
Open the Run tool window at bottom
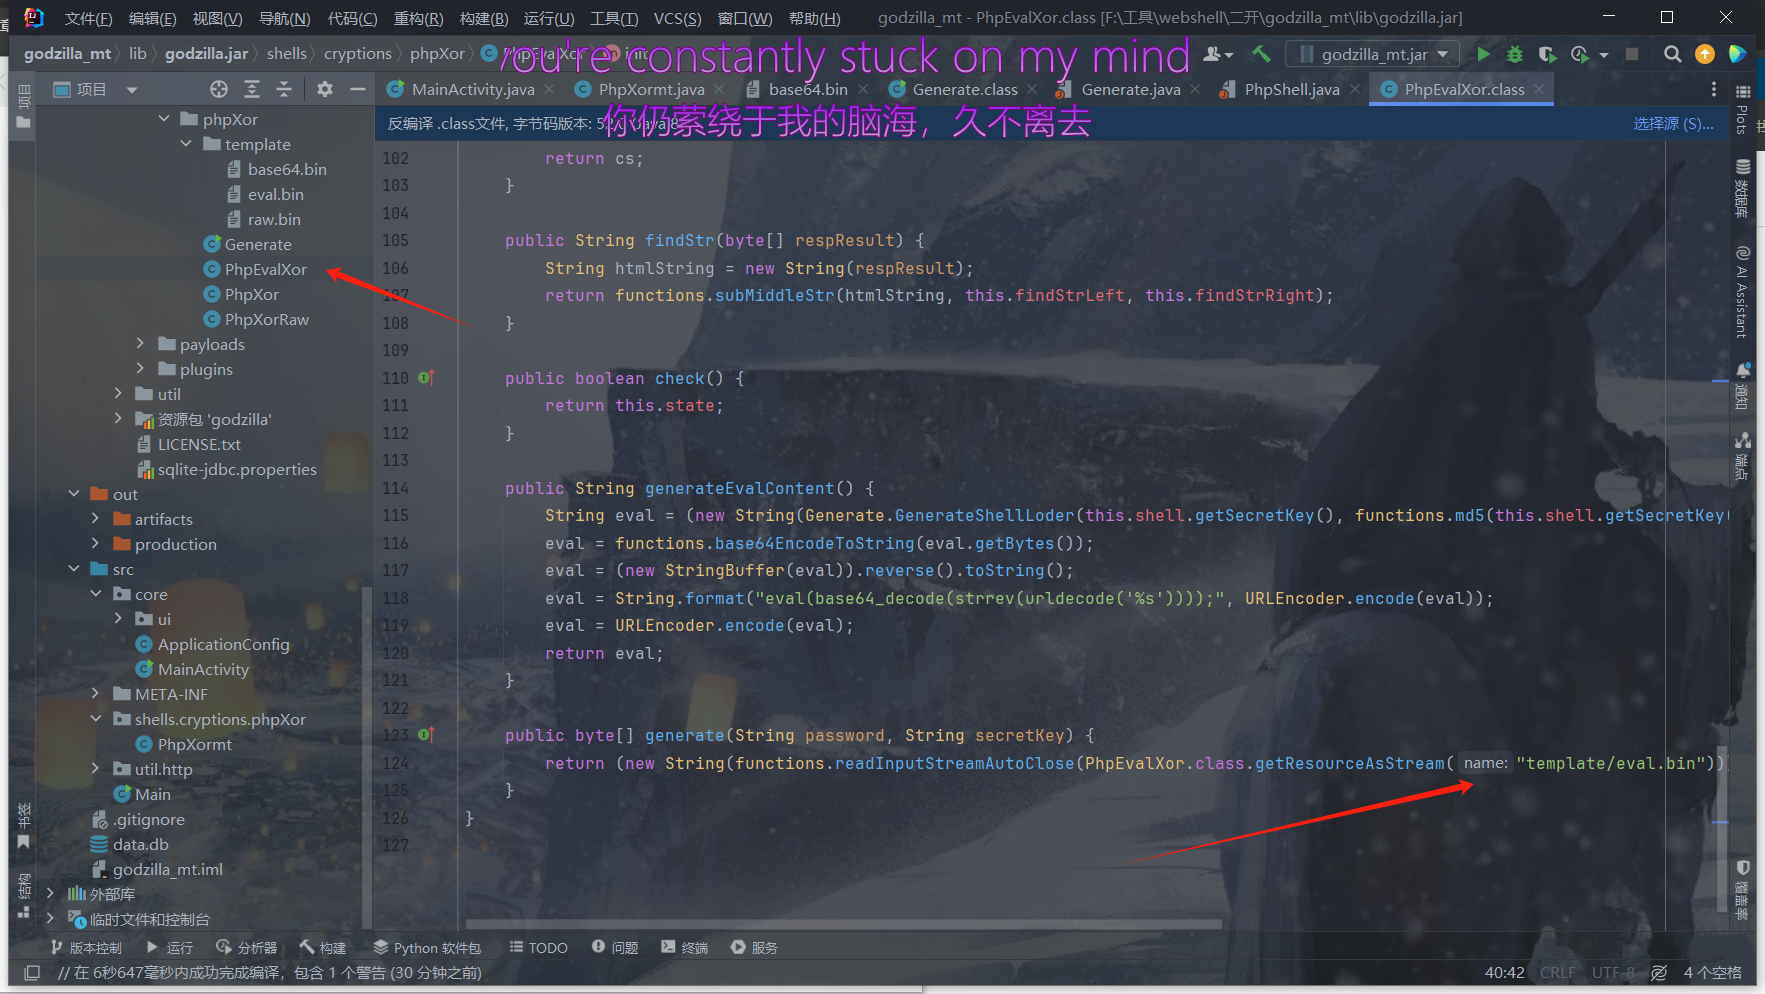169,947
